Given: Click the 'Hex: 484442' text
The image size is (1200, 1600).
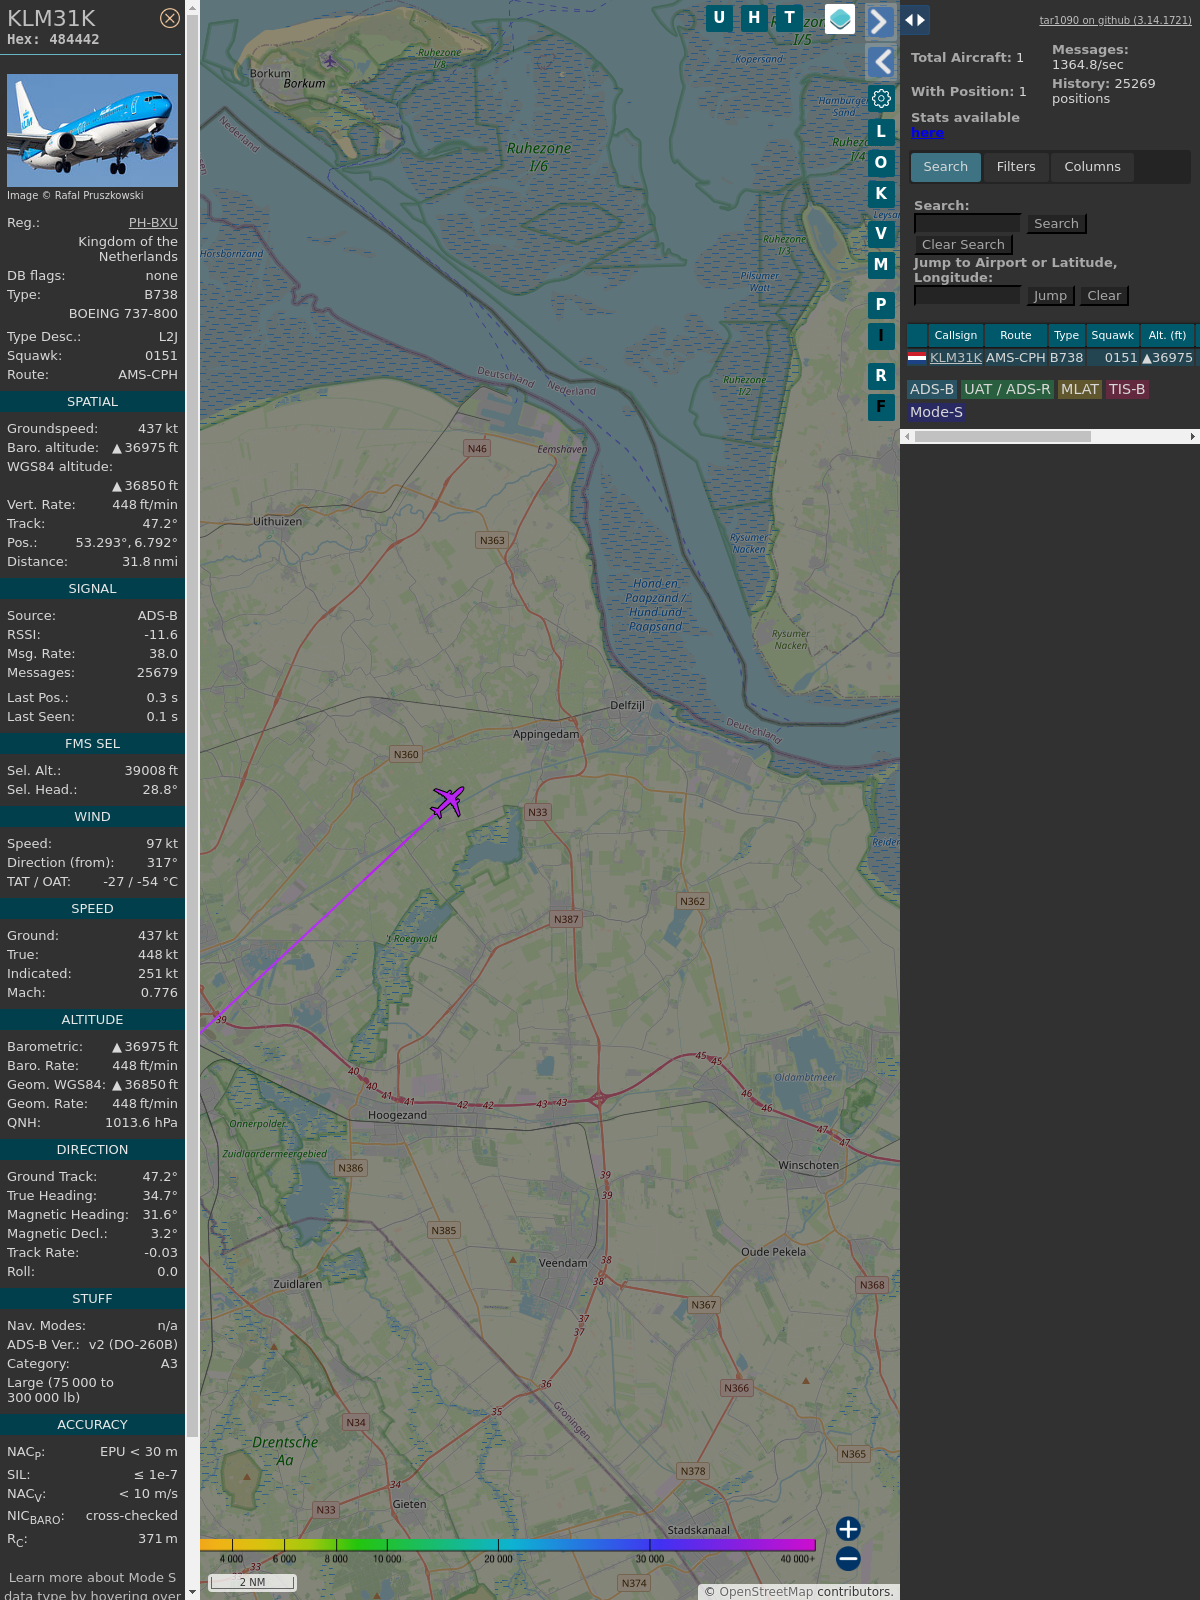Looking at the screenshot, I should [53, 40].
